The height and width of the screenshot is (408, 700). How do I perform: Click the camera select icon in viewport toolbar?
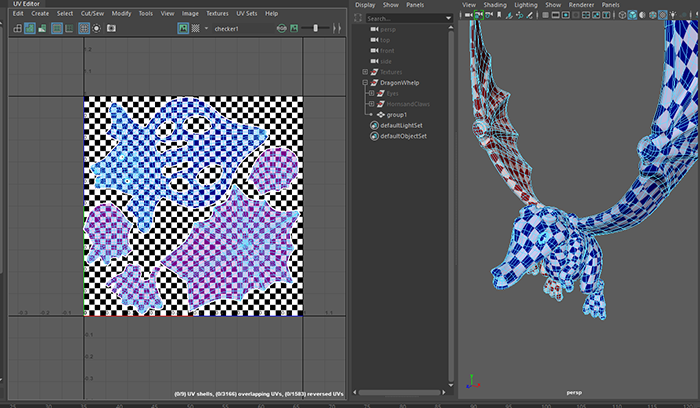tap(469, 14)
